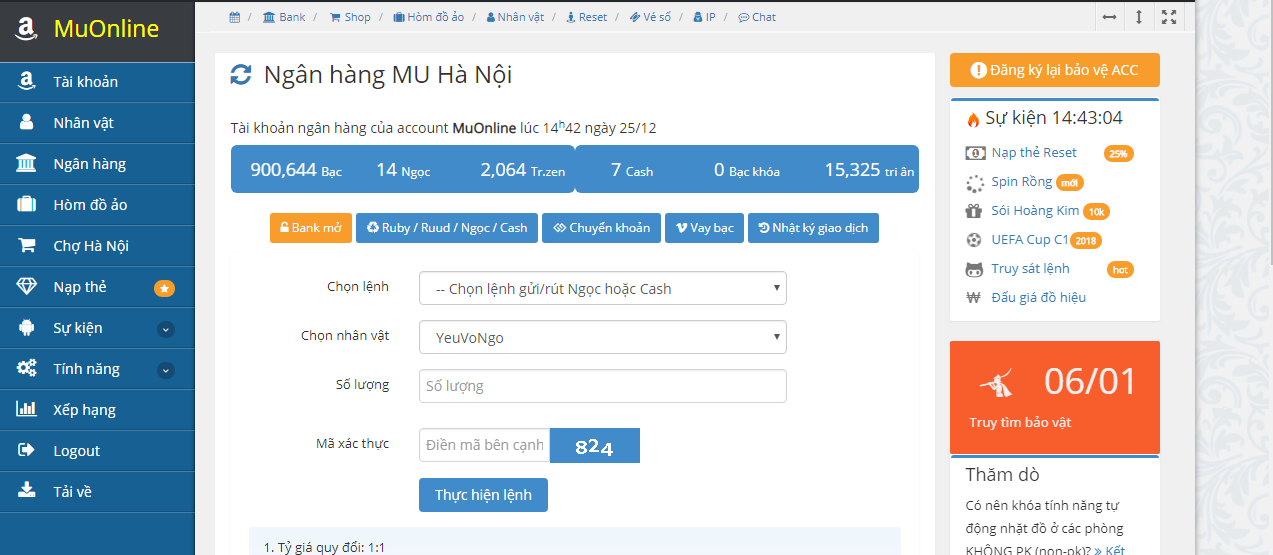Click the 0 Bạc khóa balance

747,170
